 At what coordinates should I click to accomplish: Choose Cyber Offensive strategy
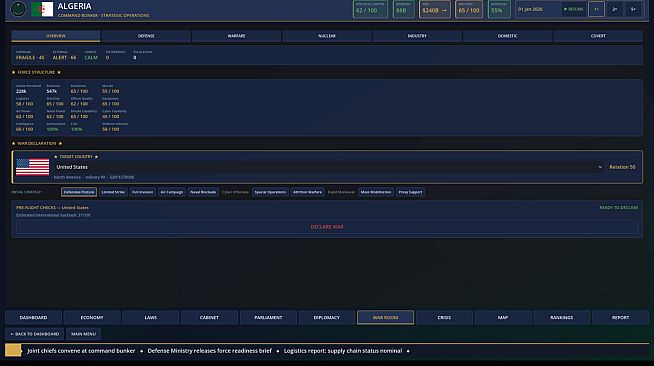click(x=235, y=192)
